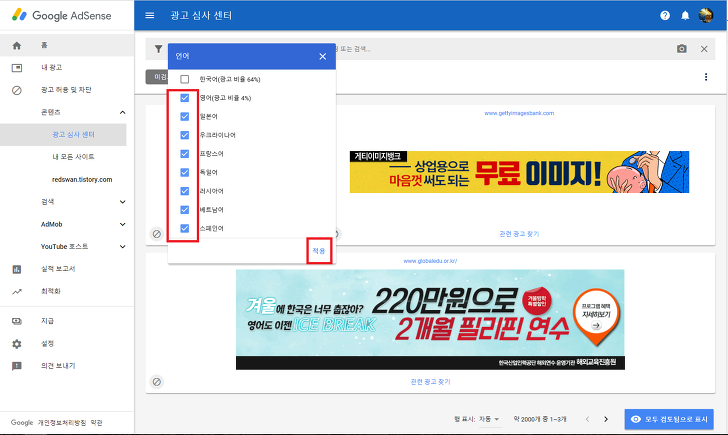
Task: Click the home icon in sidebar
Action: [x=17, y=45]
